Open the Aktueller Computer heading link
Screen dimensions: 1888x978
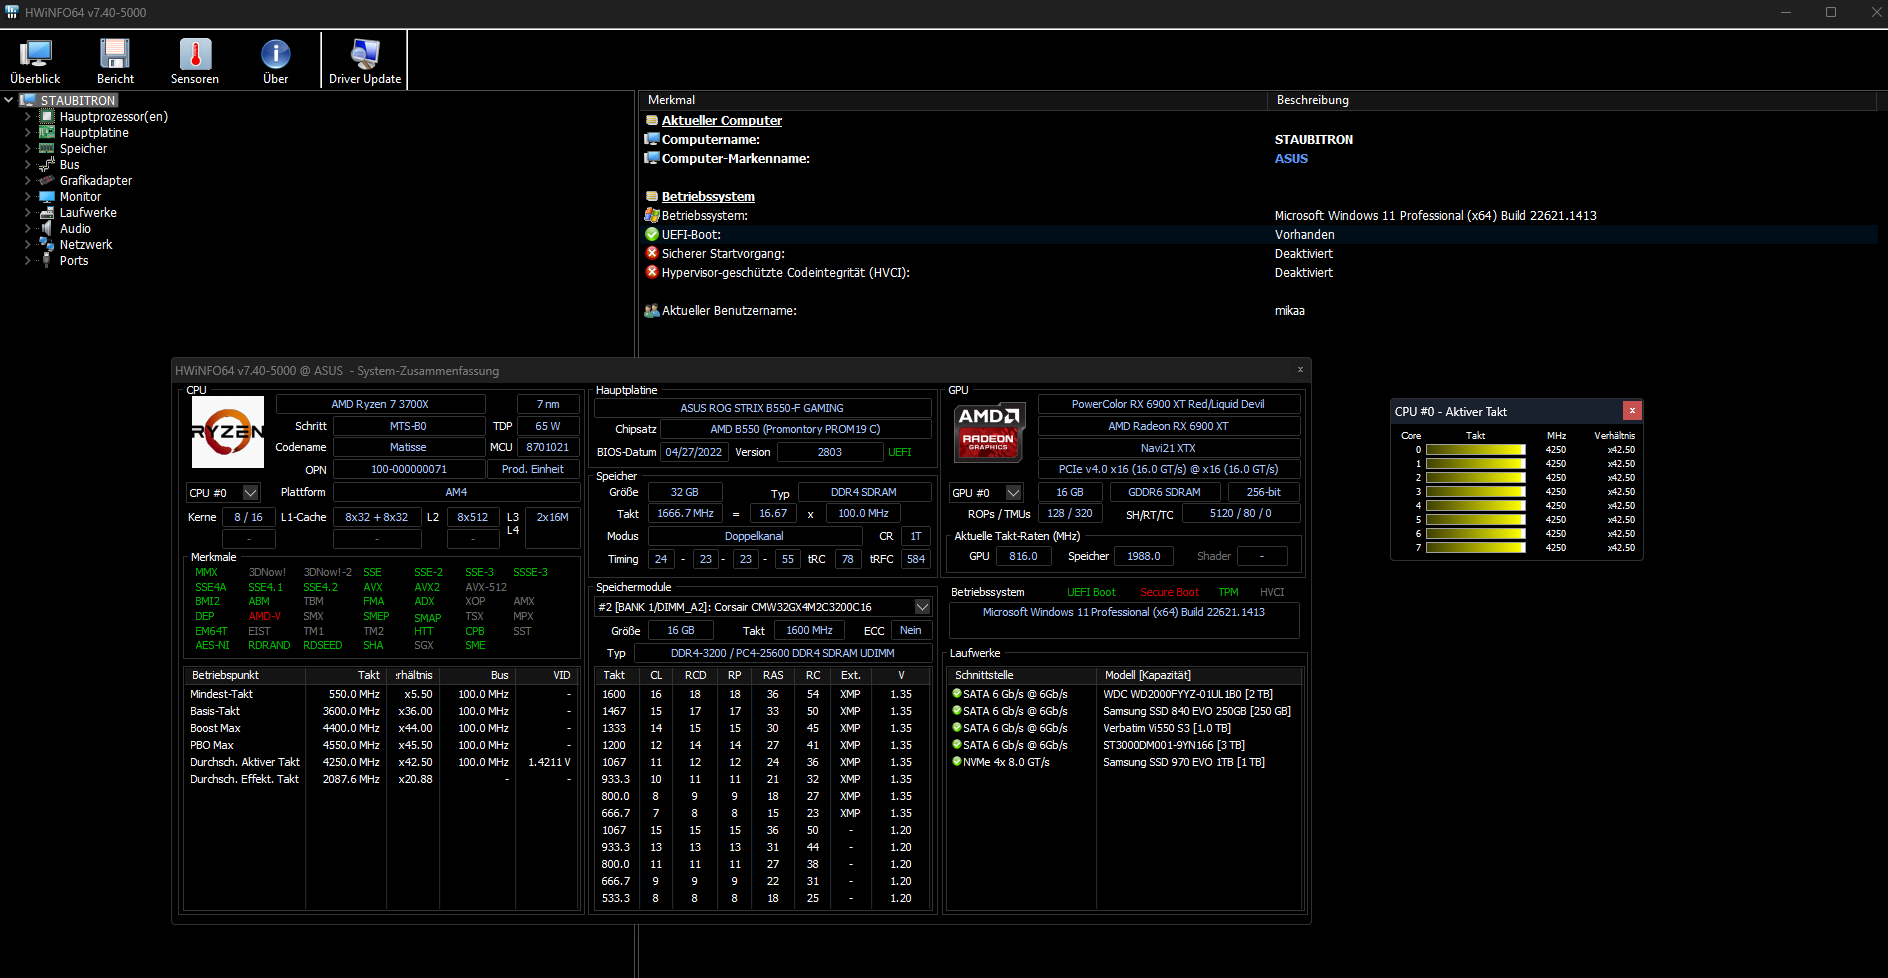[722, 121]
